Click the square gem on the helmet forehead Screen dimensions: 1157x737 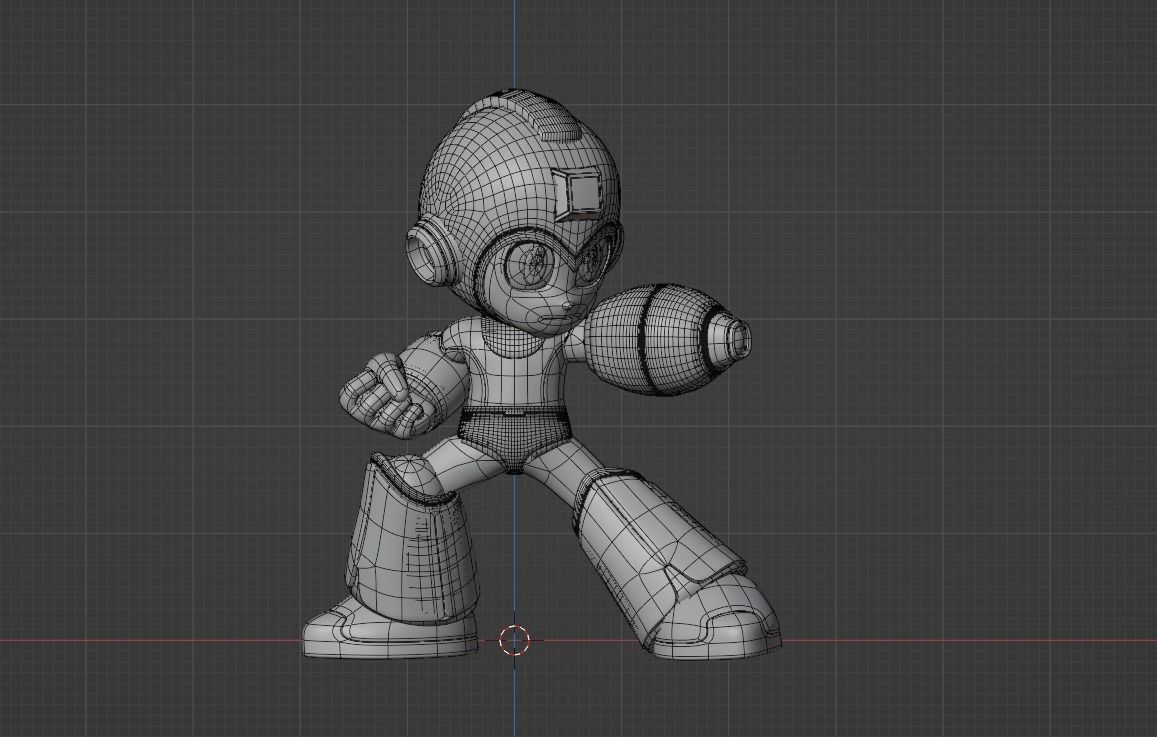579,194
